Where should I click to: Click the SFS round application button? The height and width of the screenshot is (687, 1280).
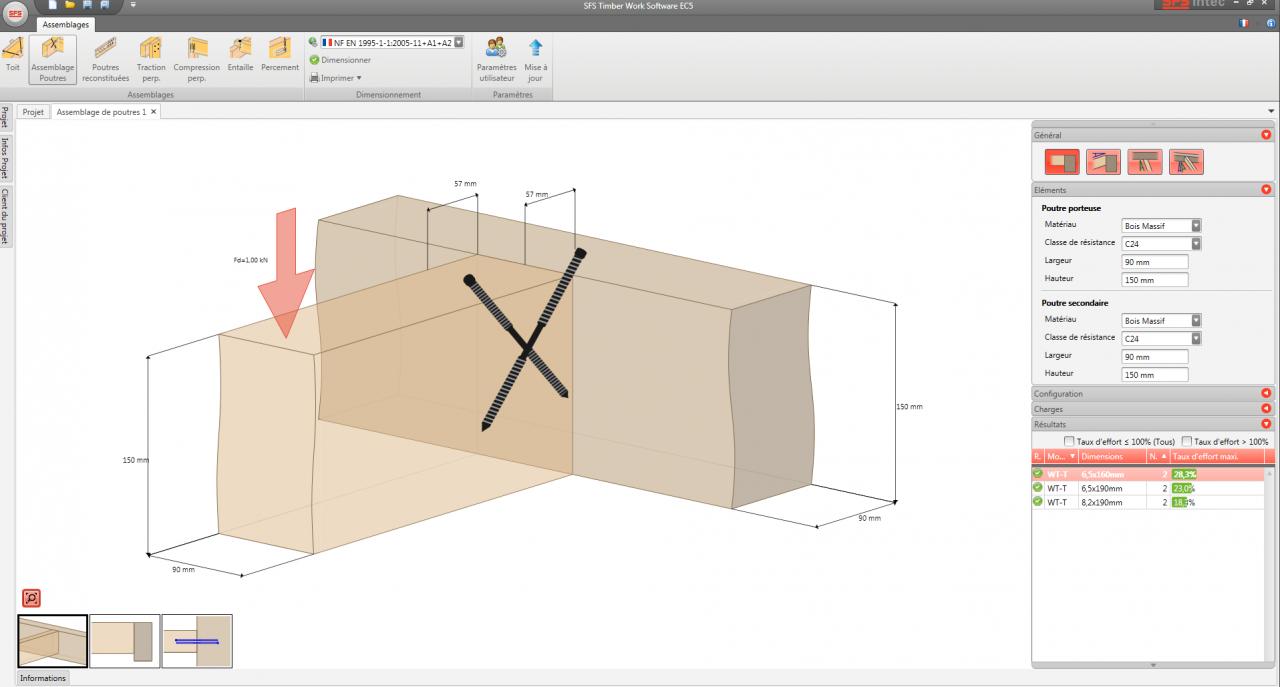pos(16,13)
